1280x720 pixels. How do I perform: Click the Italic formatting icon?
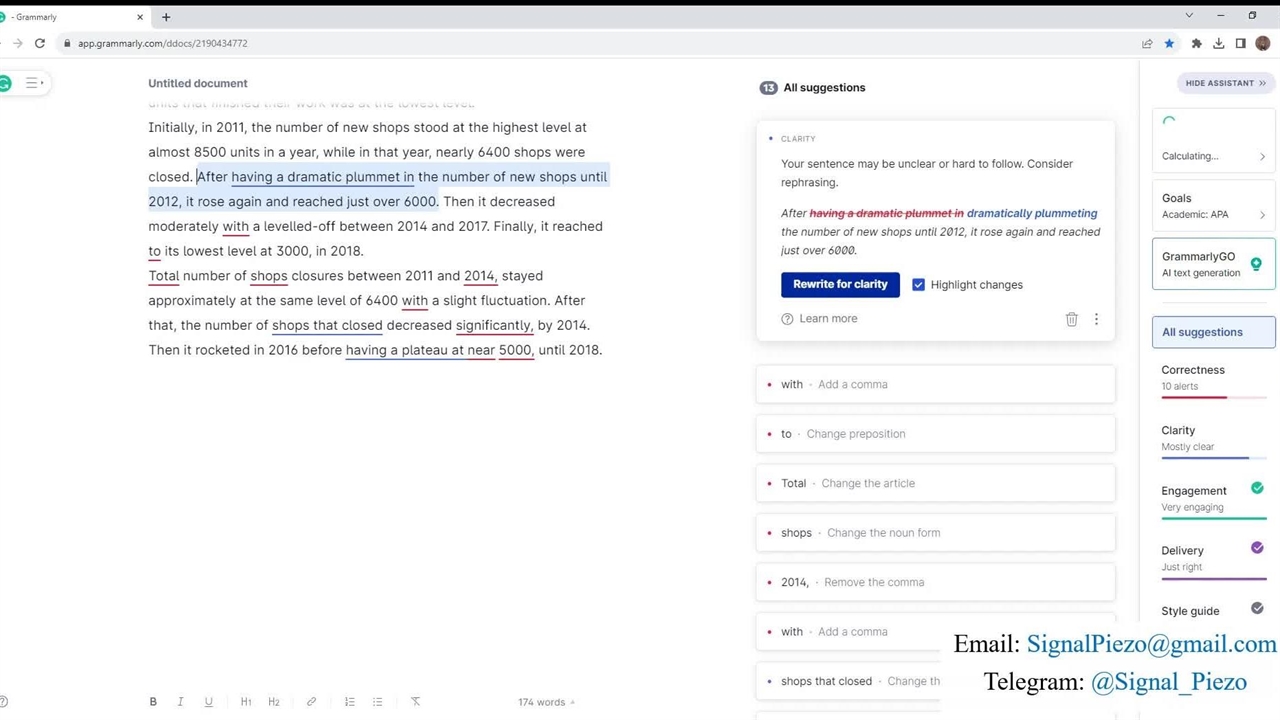(x=180, y=702)
